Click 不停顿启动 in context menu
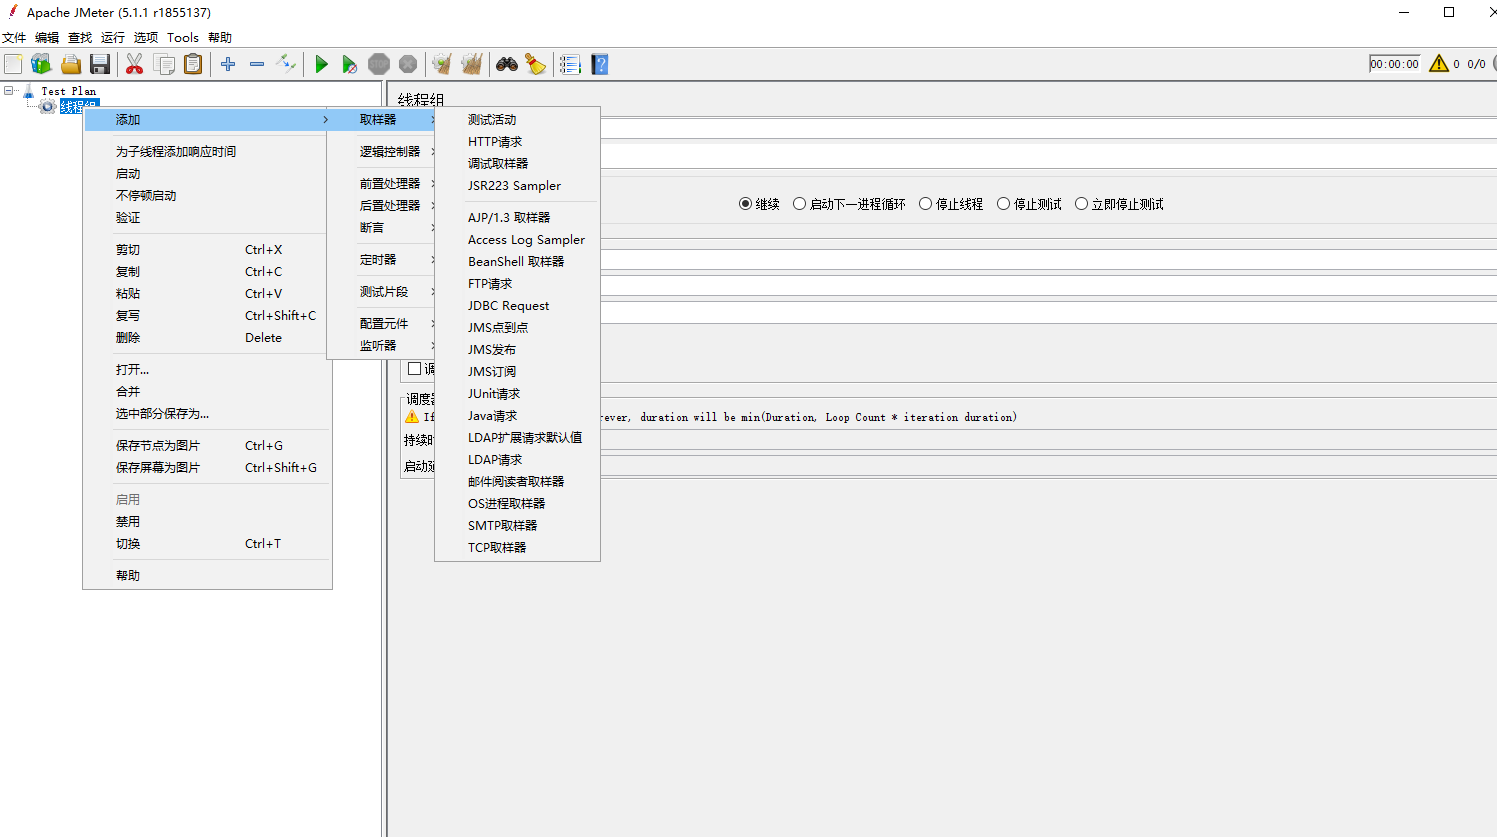This screenshot has height=837, width=1497. click(207, 196)
